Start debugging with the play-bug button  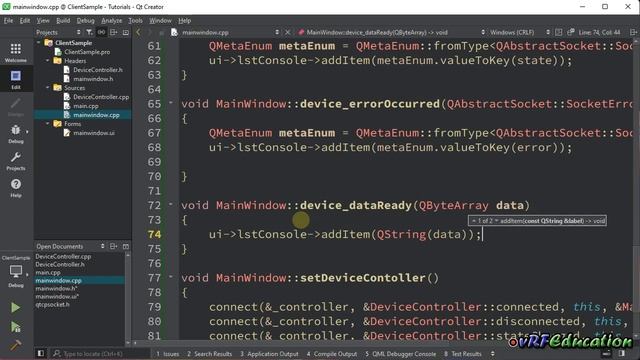pyautogui.click(x=16, y=327)
